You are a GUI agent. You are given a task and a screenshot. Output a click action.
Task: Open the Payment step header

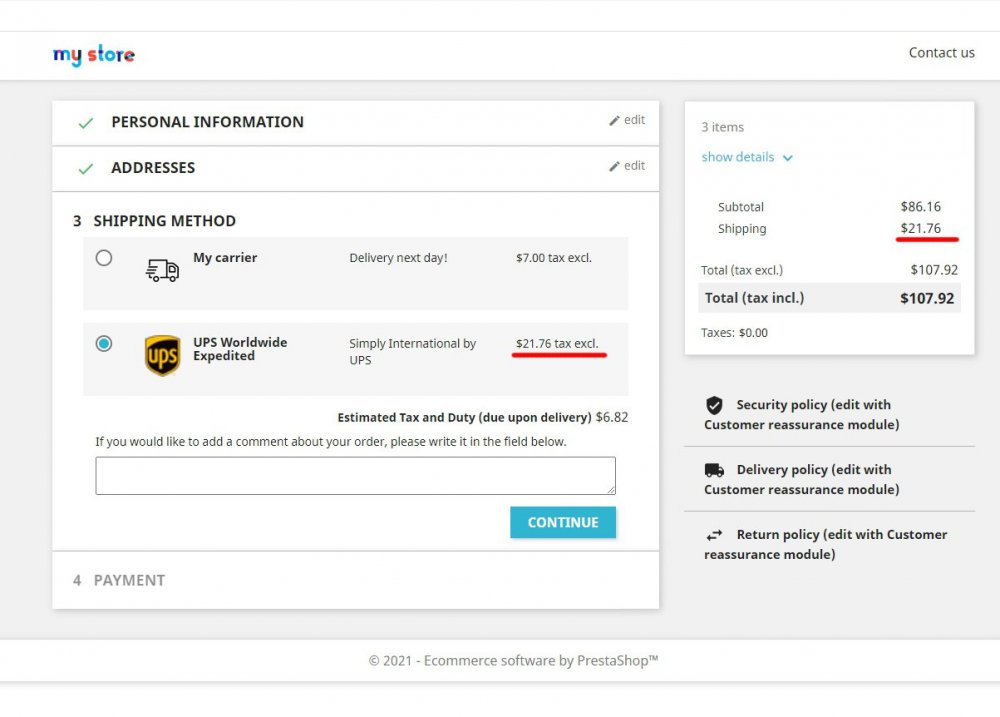[129, 580]
